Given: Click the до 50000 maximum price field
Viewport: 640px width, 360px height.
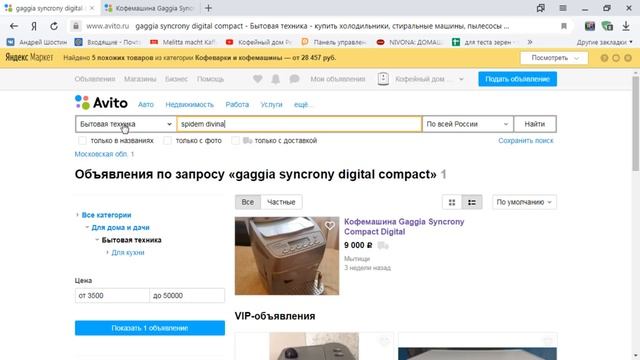Looking at the screenshot, I should pos(187,296).
